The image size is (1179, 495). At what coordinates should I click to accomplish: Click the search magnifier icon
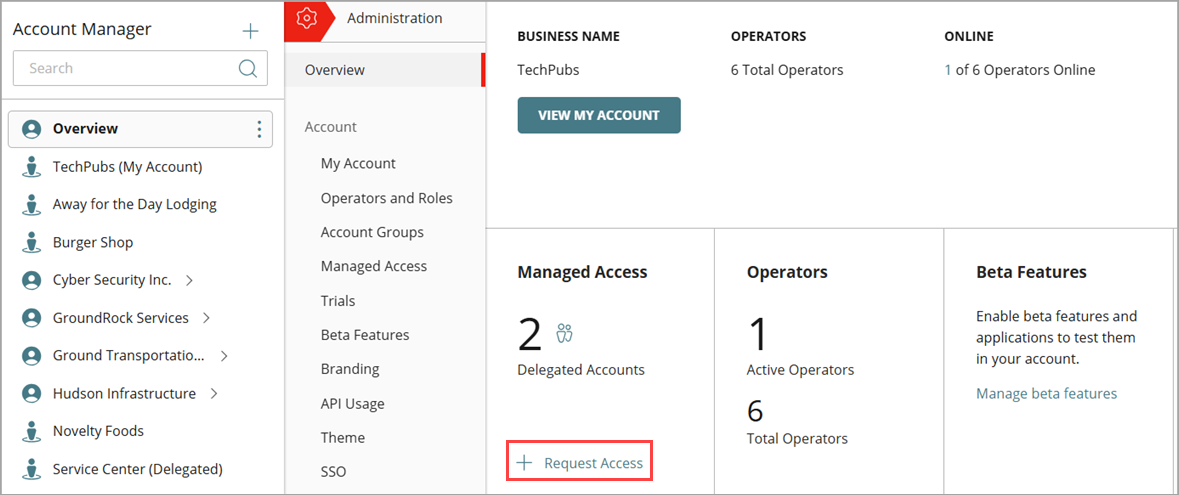click(x=248, y=68)
